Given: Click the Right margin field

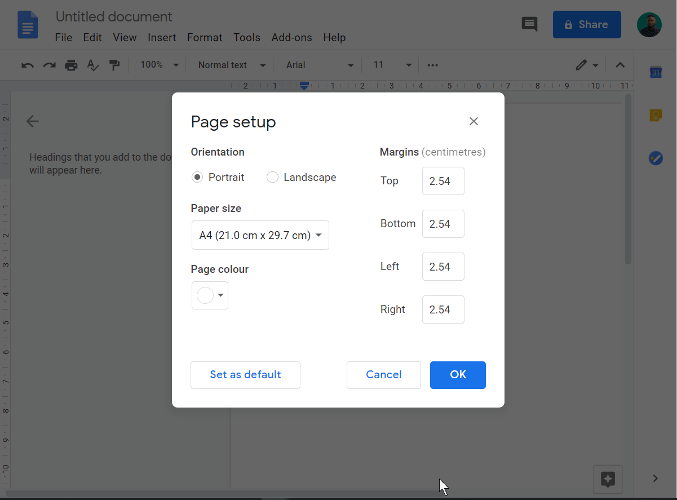Looking at the screenshot, I should click(x=443, y=309).
